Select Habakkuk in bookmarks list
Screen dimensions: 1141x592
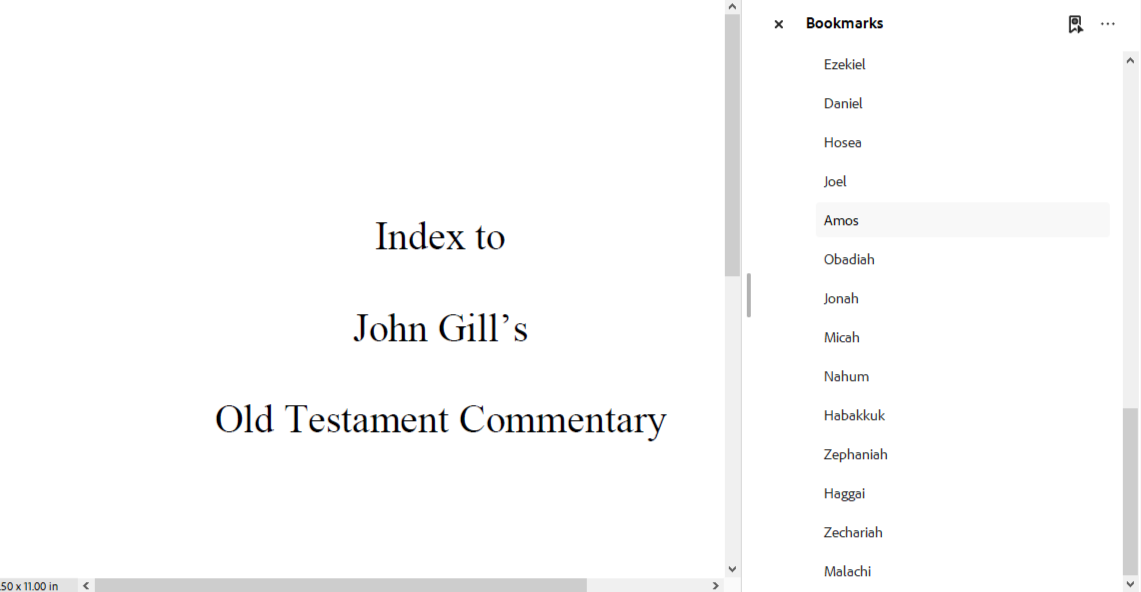[x=854, y=415]
